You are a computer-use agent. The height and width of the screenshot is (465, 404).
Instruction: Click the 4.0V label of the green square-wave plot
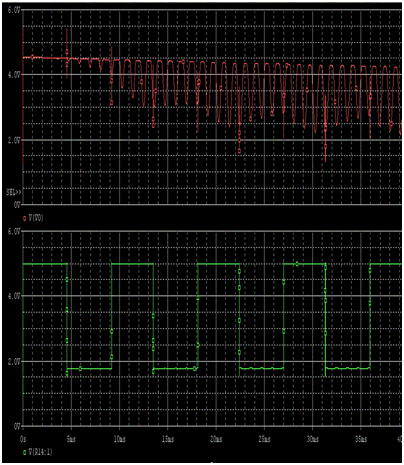pos(14,296)
